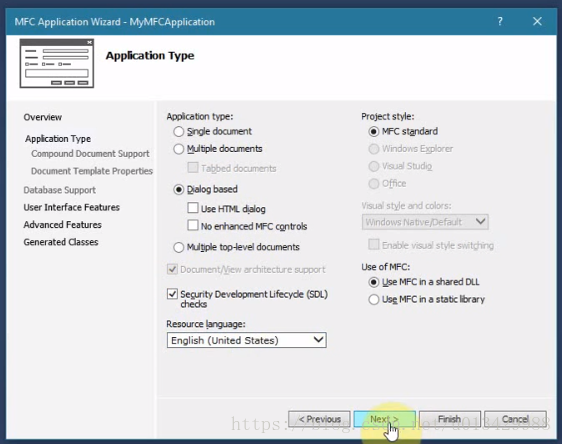This screenshot has width=562, height=444.
Task: Open Advanced Features page
Action: pyautogui.click(x=62, y=225)
